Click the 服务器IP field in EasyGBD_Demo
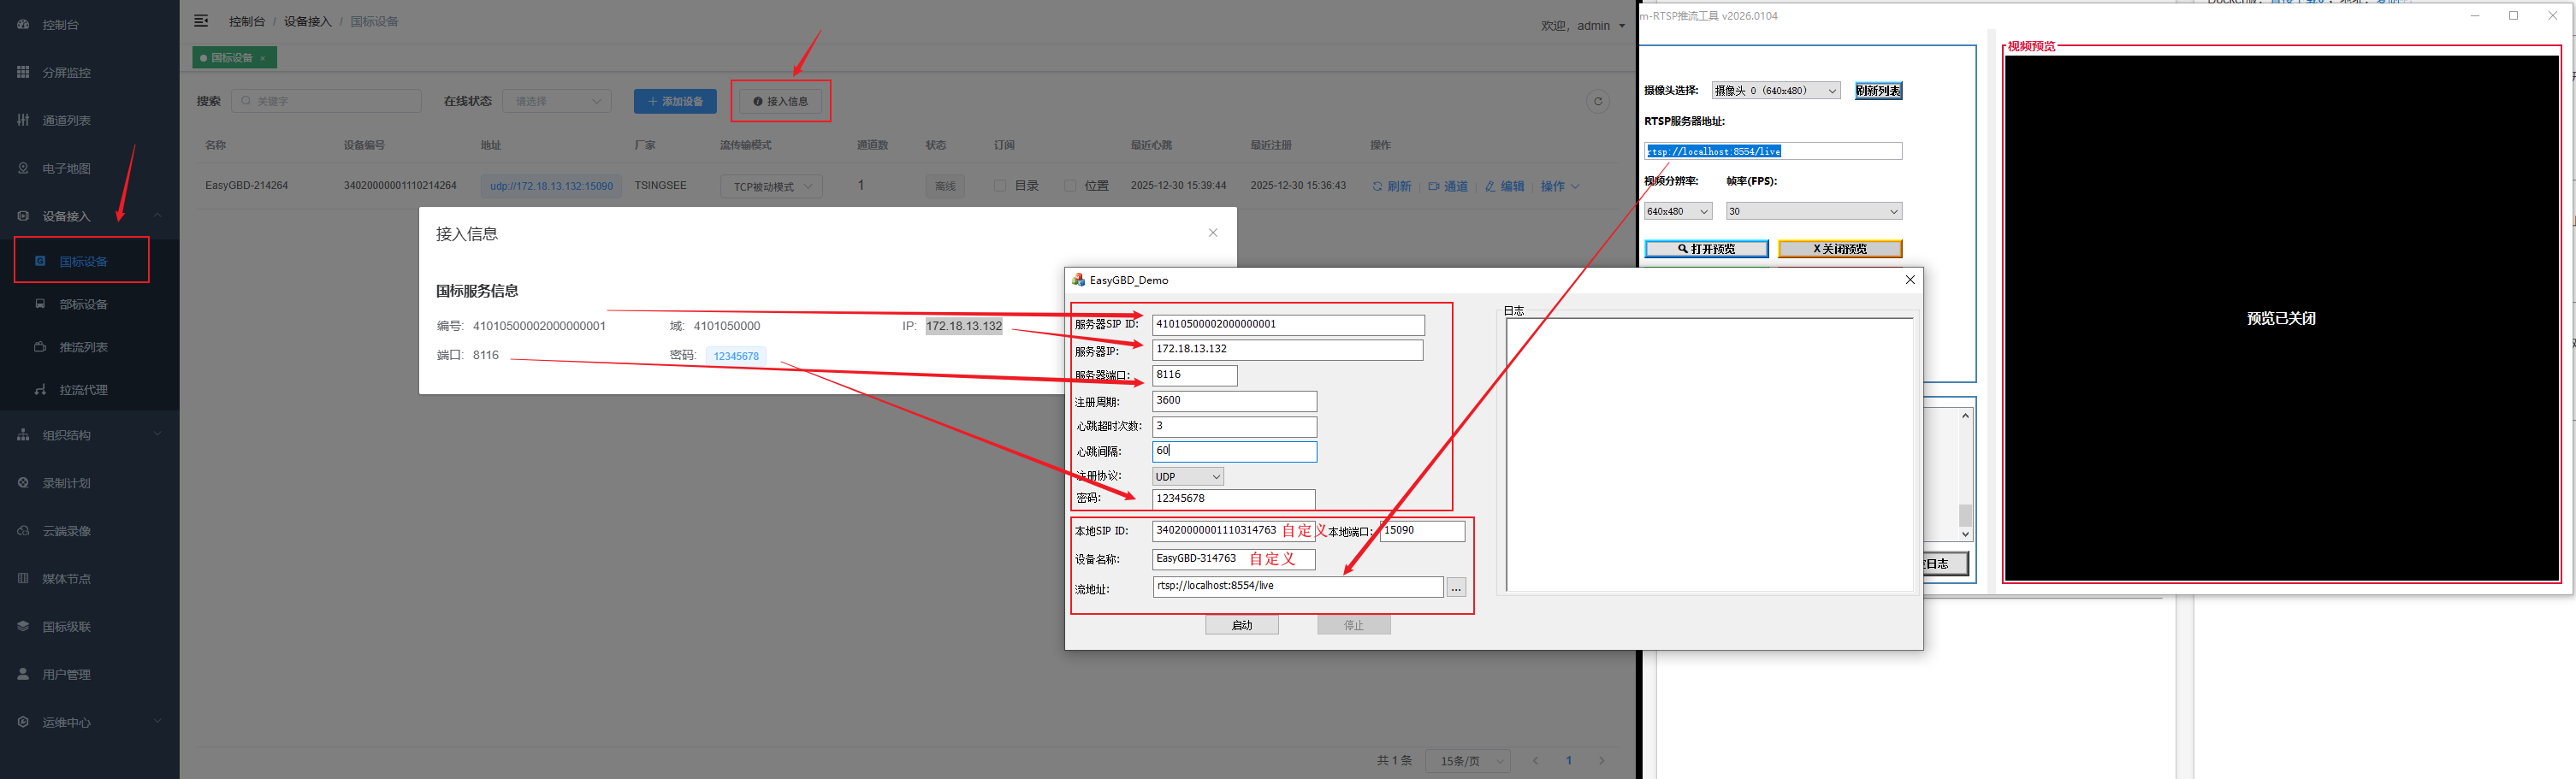The height and width of the screenshot is (779, 2576). (1287, 350)
